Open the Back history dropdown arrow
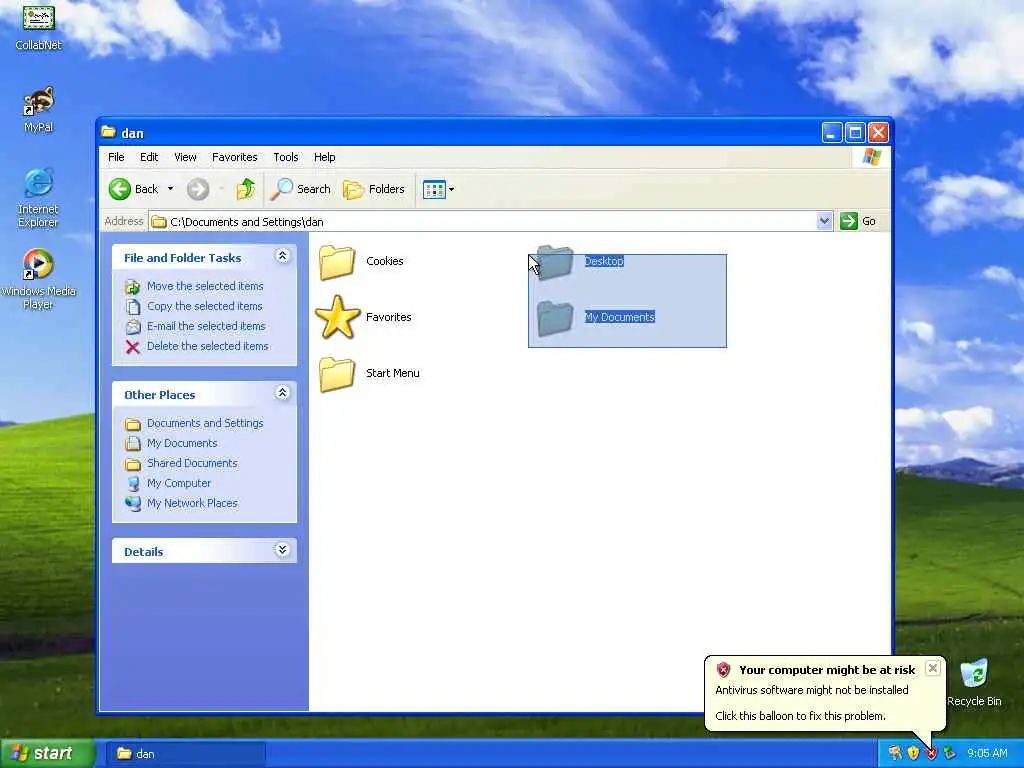The image size is (1024, 768). pos(170,189)
